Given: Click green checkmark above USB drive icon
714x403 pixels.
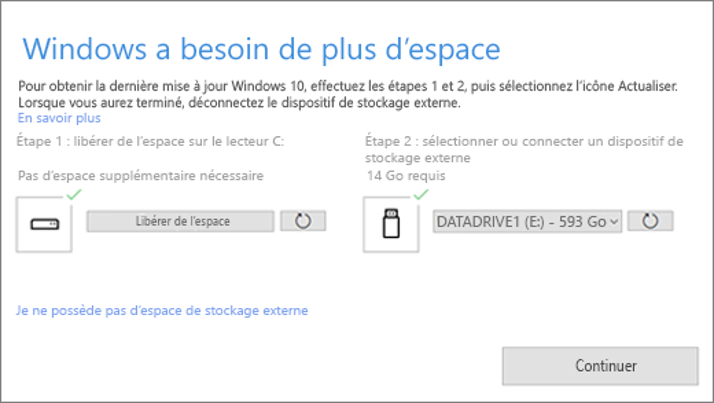Looking at the screenshot, I should [x=421, y=194].
